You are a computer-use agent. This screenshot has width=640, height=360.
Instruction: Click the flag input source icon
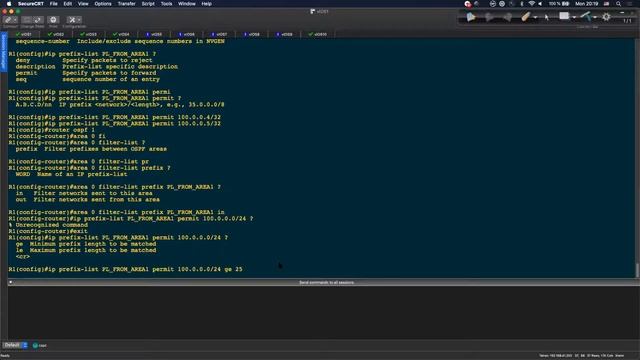point(607,4)
